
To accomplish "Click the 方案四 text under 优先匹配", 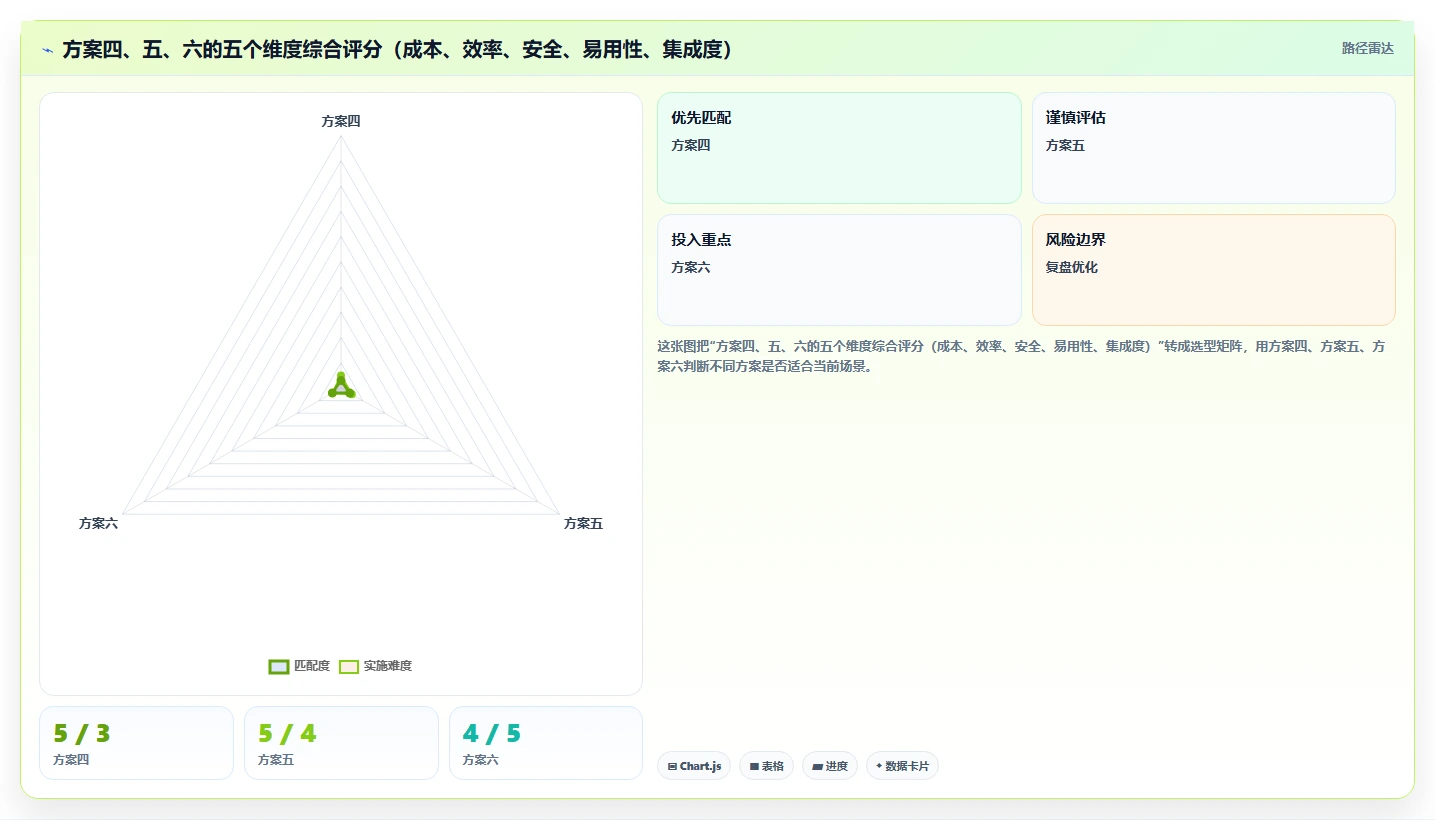I will coord(691,145).
